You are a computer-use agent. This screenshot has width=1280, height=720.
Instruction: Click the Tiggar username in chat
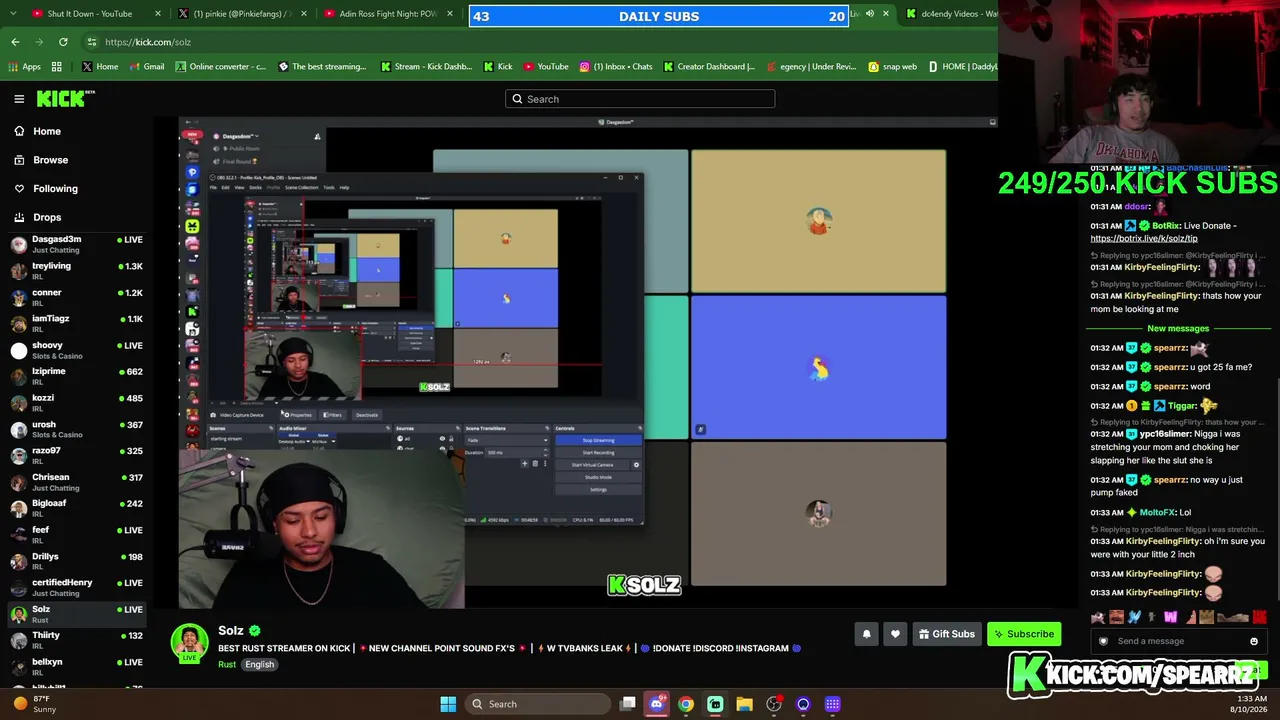point(1182,406)
